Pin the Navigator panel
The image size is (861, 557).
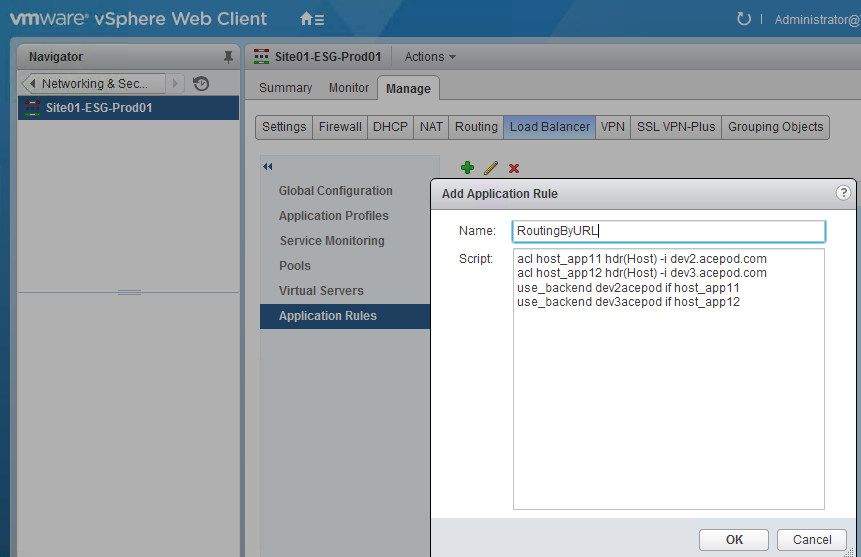click(x=228, y=57)
